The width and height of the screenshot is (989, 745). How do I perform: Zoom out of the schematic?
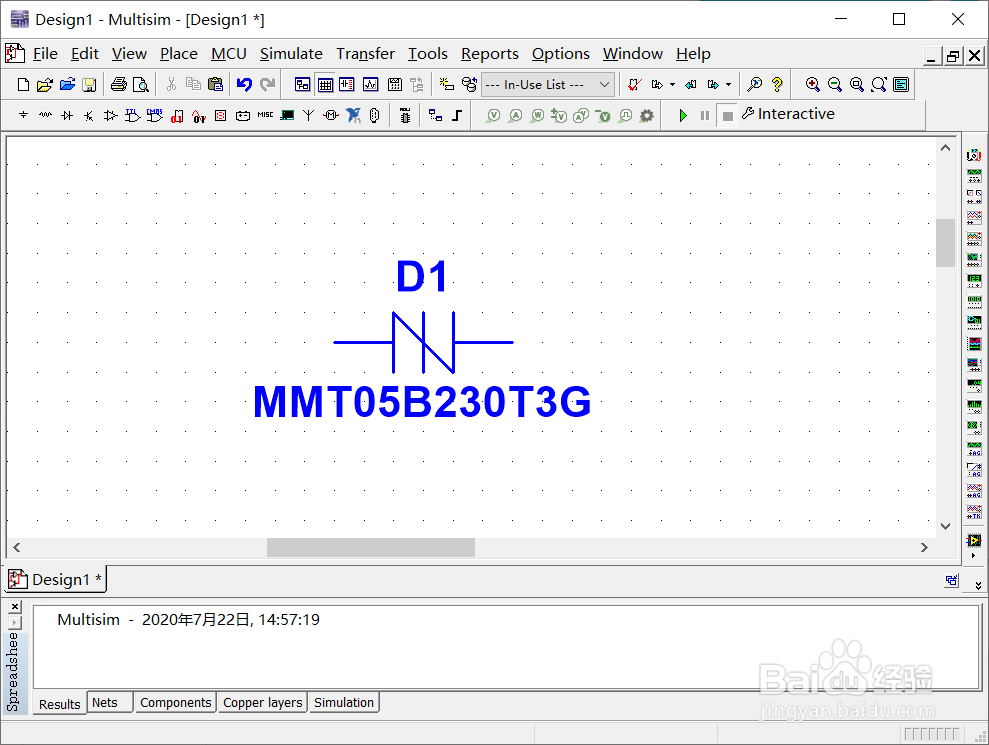[x=834, y=85]
